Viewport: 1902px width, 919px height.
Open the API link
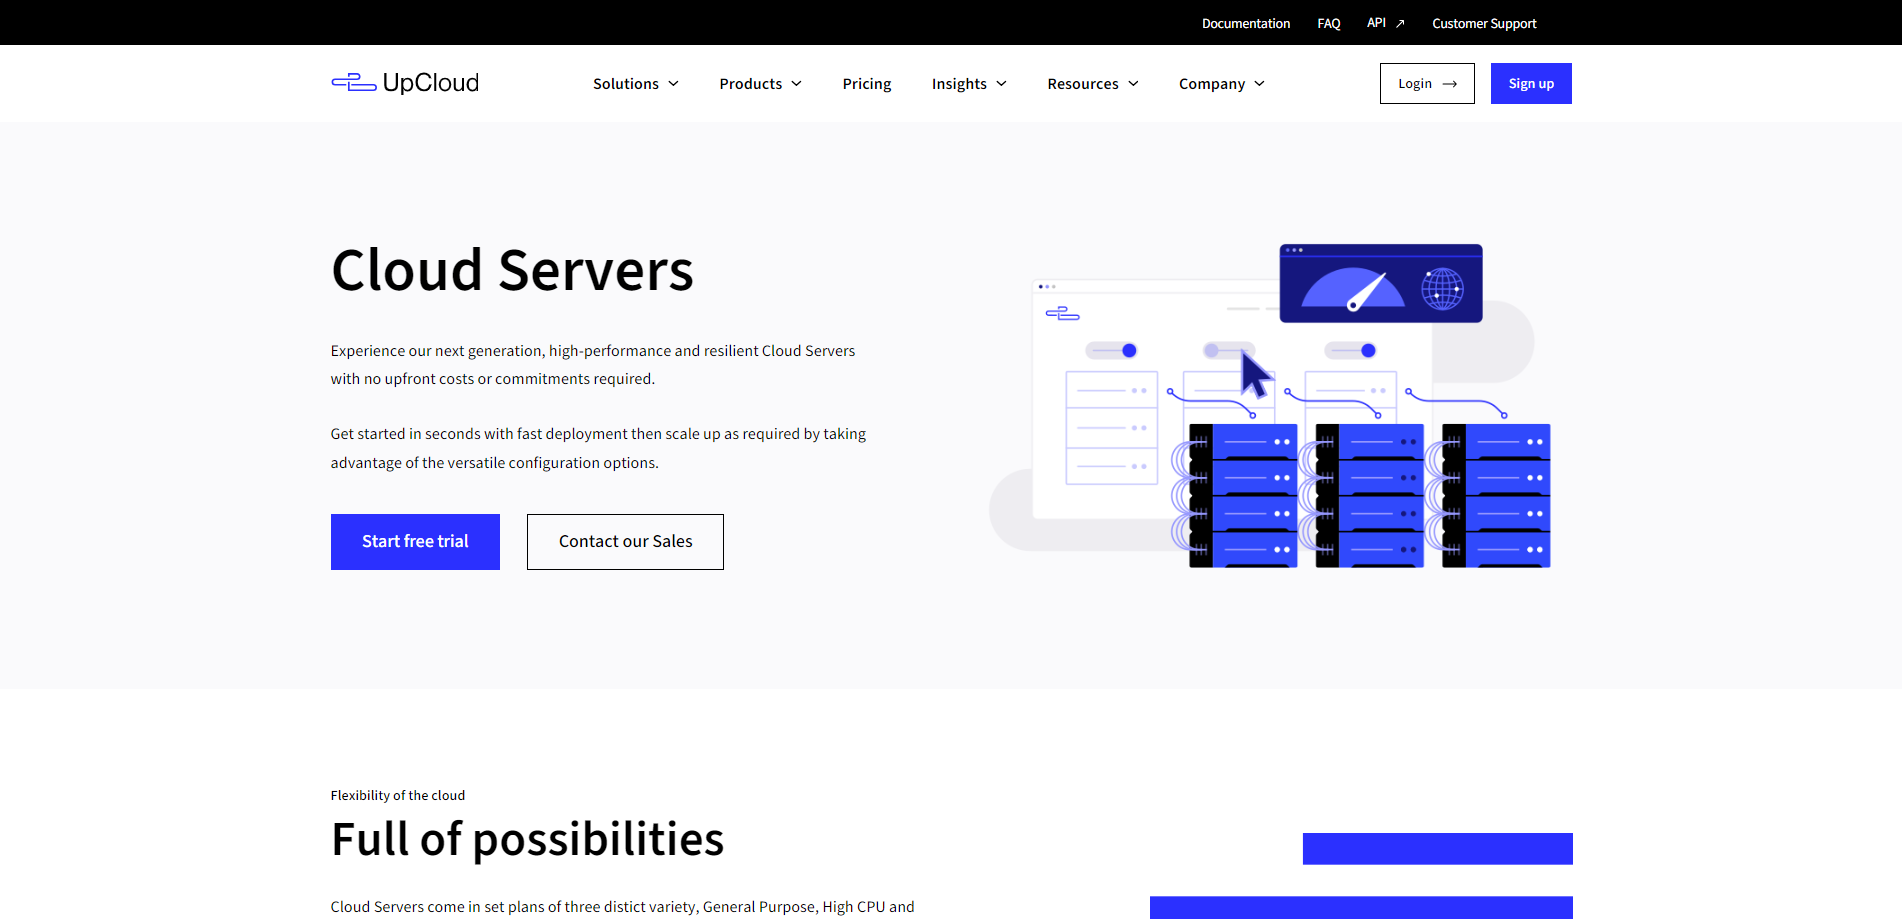(x=1386, y=23)
